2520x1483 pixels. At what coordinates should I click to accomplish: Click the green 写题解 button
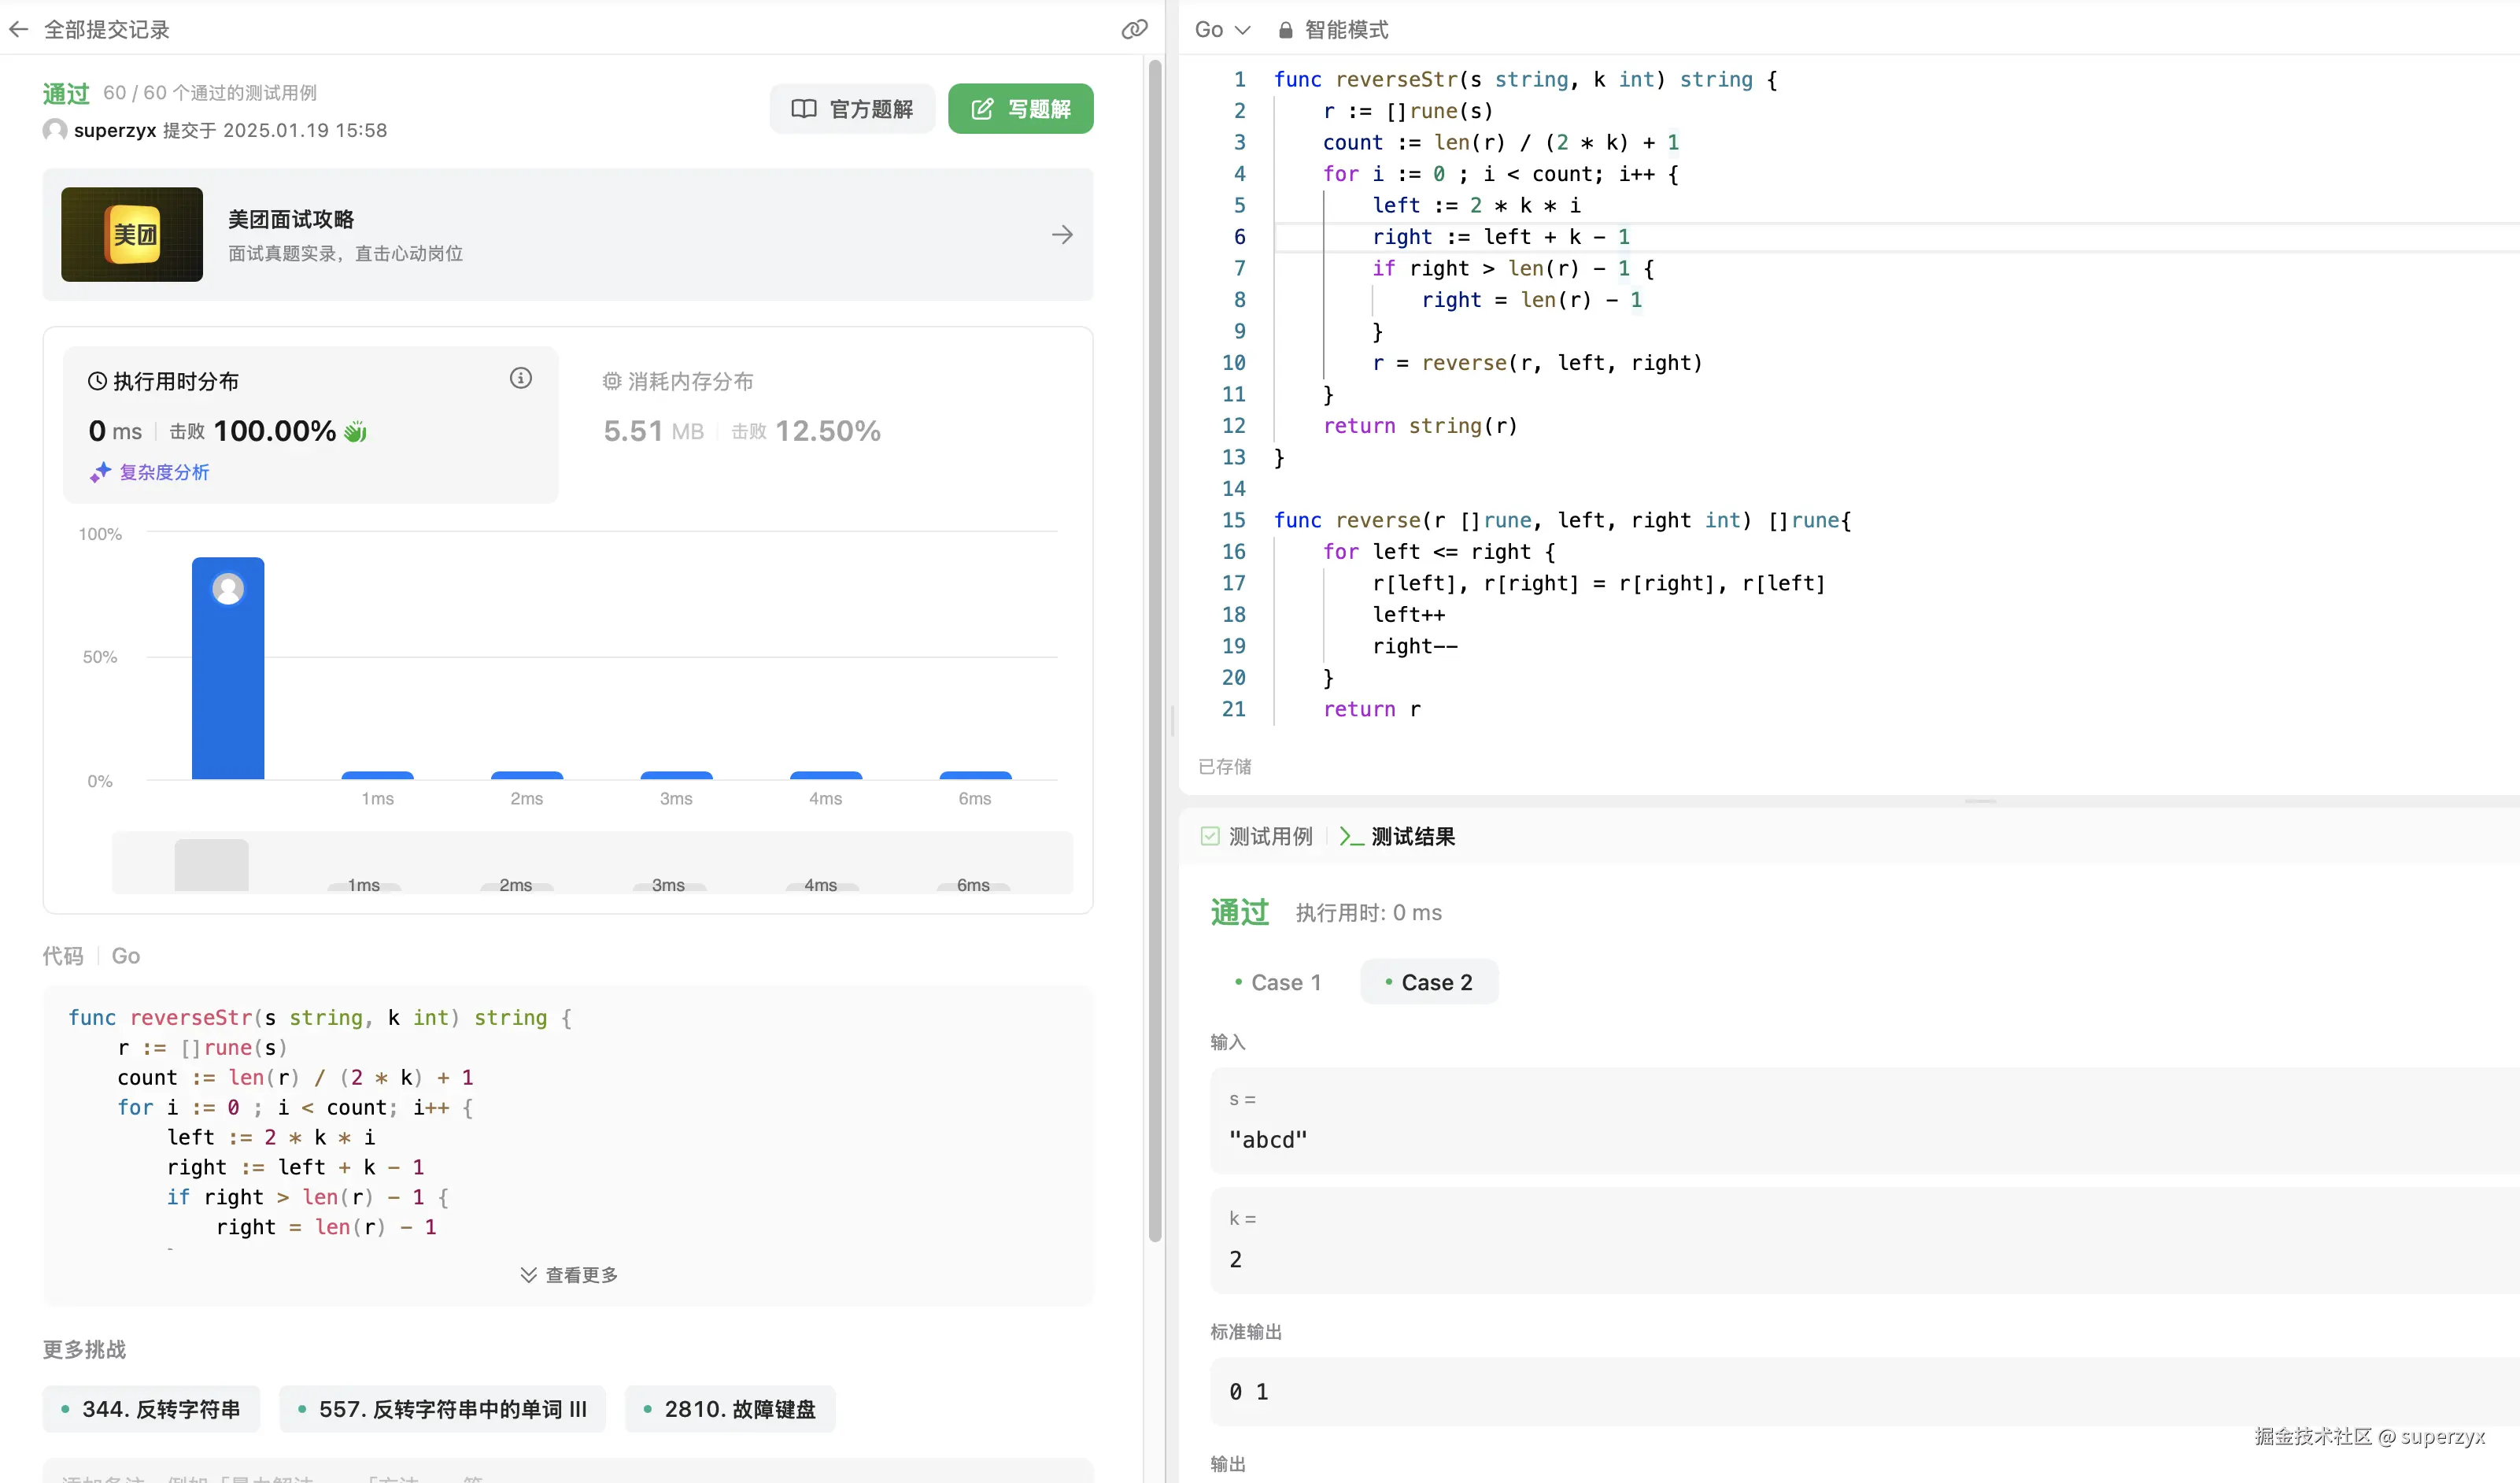tap(1020, 109)
